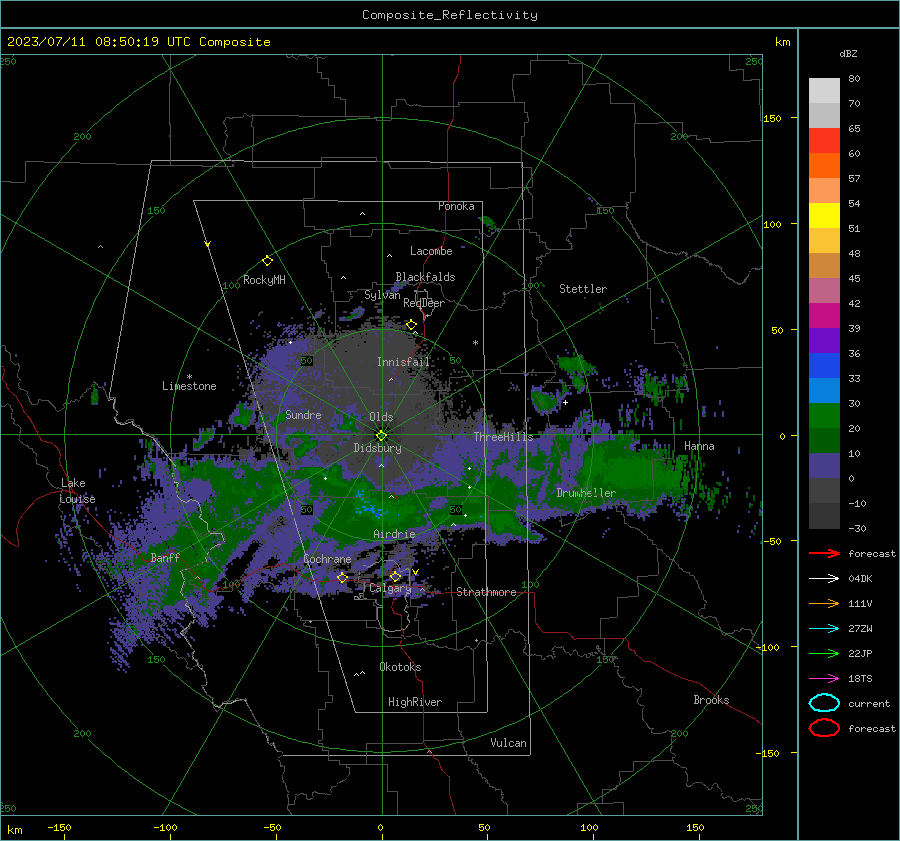Click the Blackfalds city label

click(425, 277)
